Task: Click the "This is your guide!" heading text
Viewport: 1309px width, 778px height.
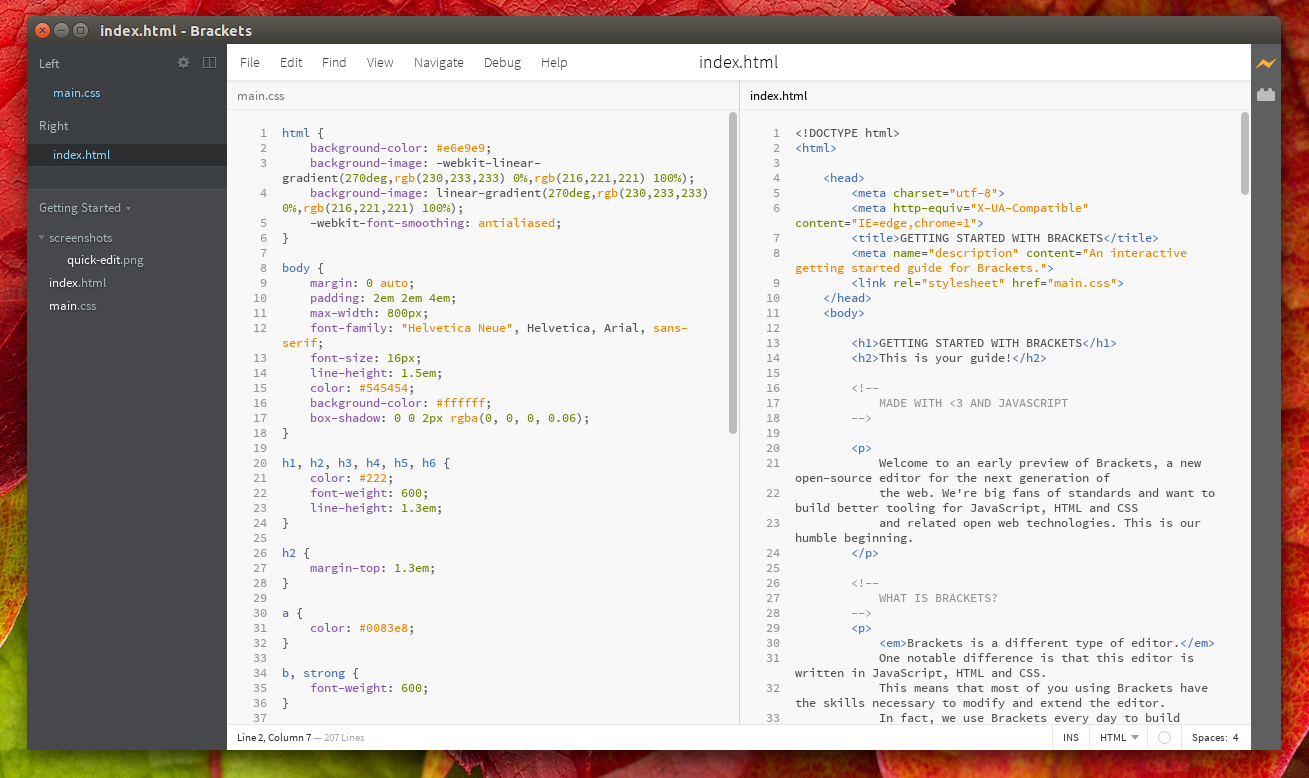Action: [x=946, y=358]
